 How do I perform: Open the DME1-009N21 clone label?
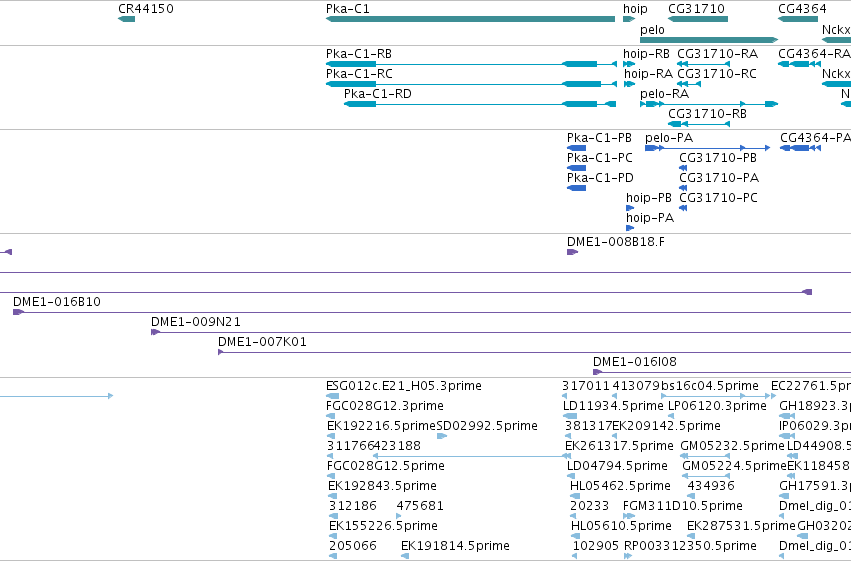pos(196,322)
